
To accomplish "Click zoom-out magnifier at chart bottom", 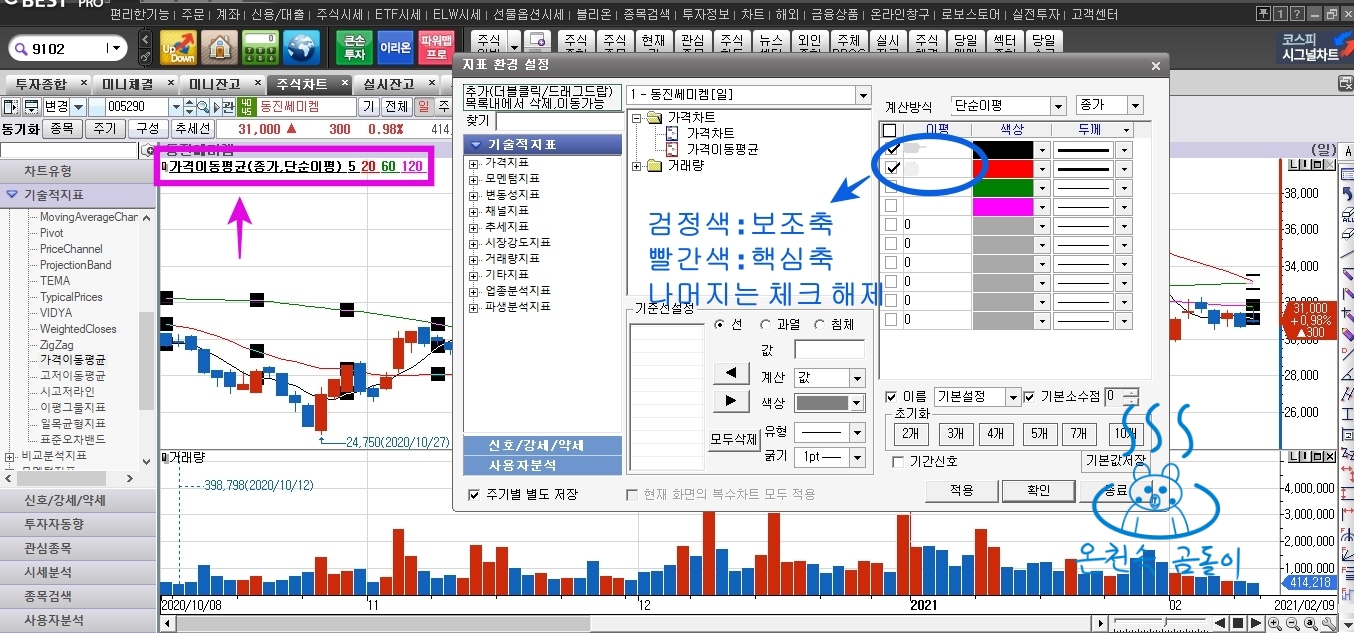I will point(1291,624).
